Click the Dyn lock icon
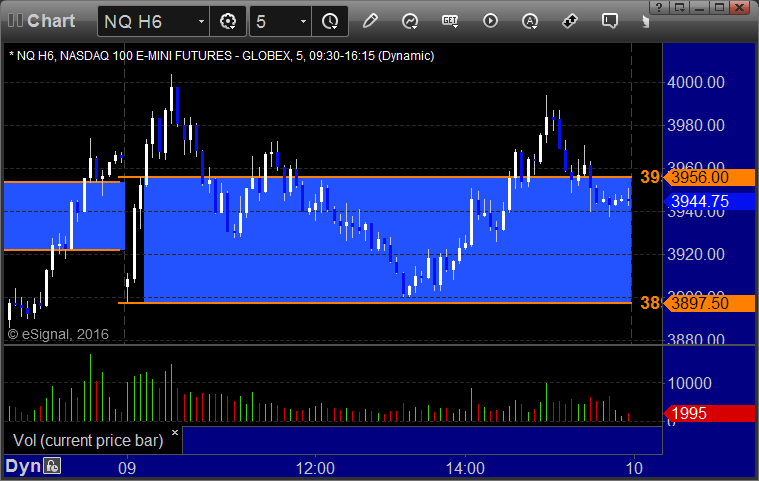 (x=52, y=466)
